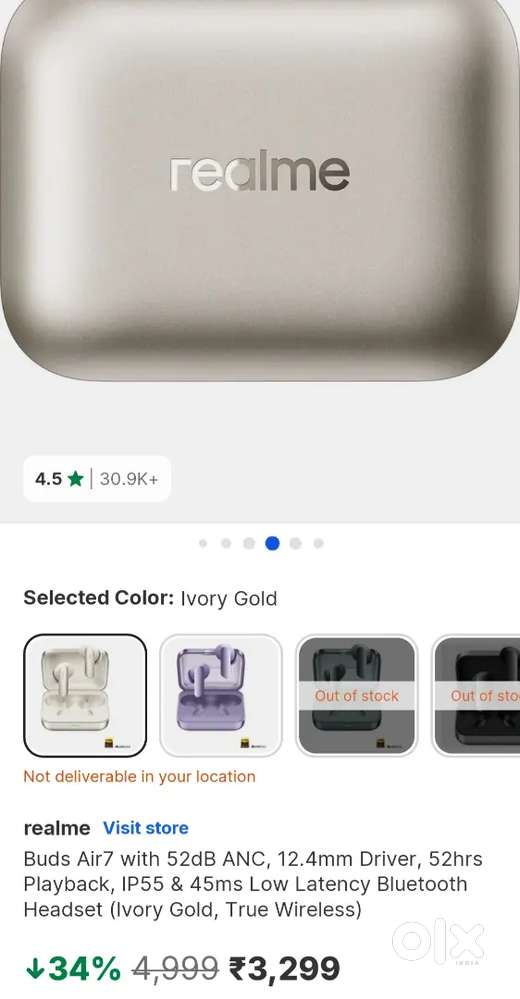This screenshot has width=520, height=999.
Task: Select the Ivory Gold color swatch
Action: tap(85, 695)
